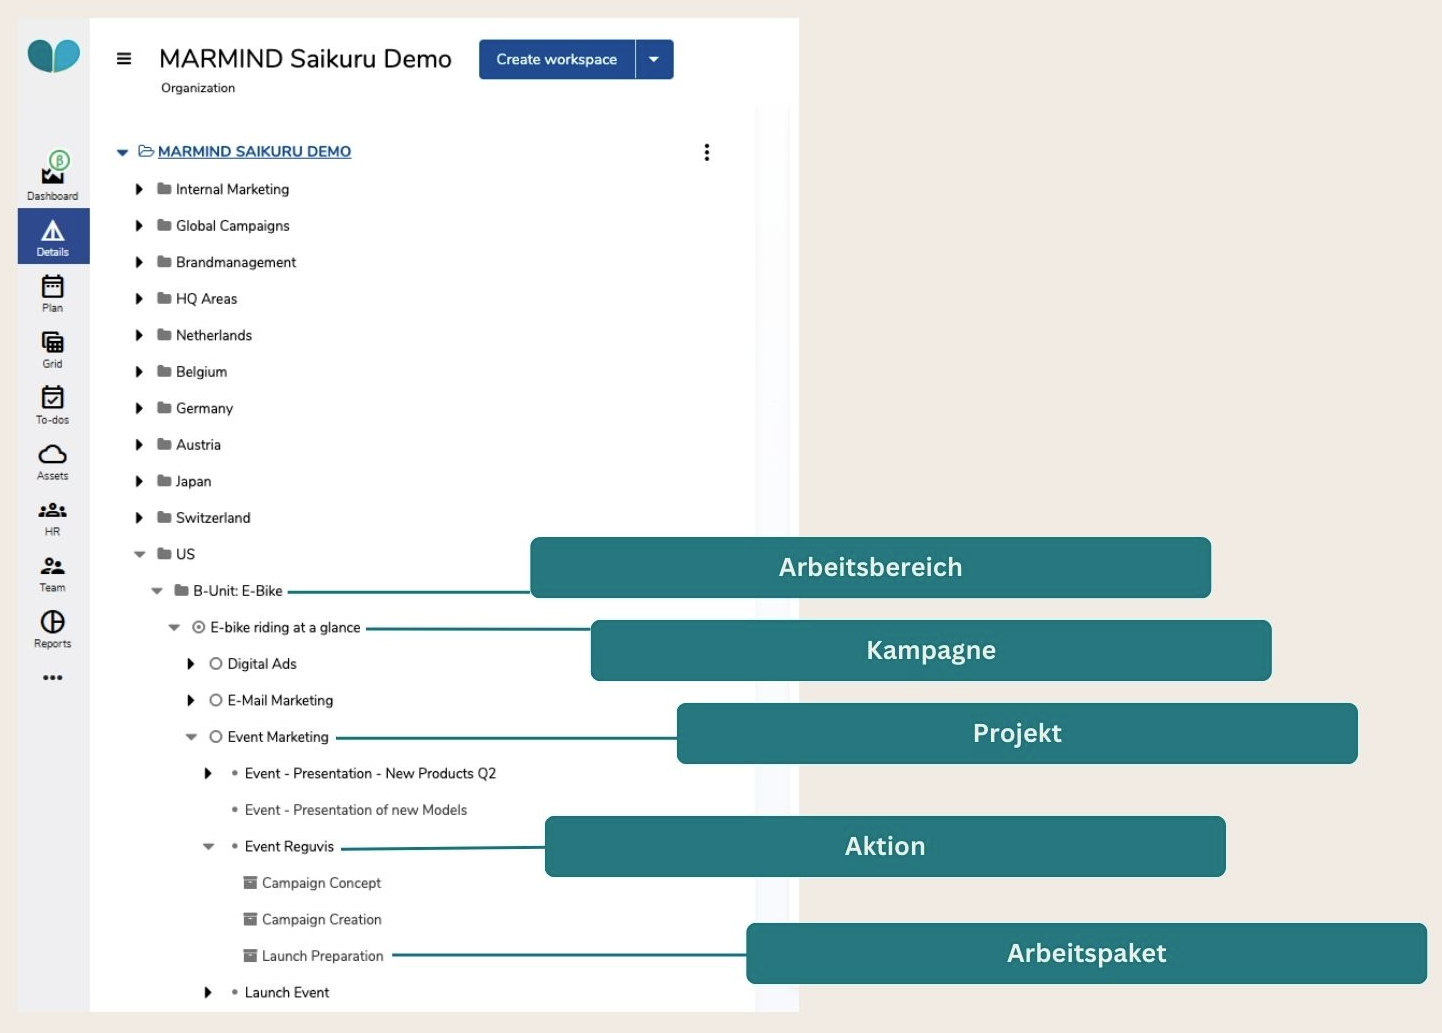Image resolution: width=1442 pixels, height=1033 pixels.
Task: Open the Assets cloud icon
Action: pos(53,460)
